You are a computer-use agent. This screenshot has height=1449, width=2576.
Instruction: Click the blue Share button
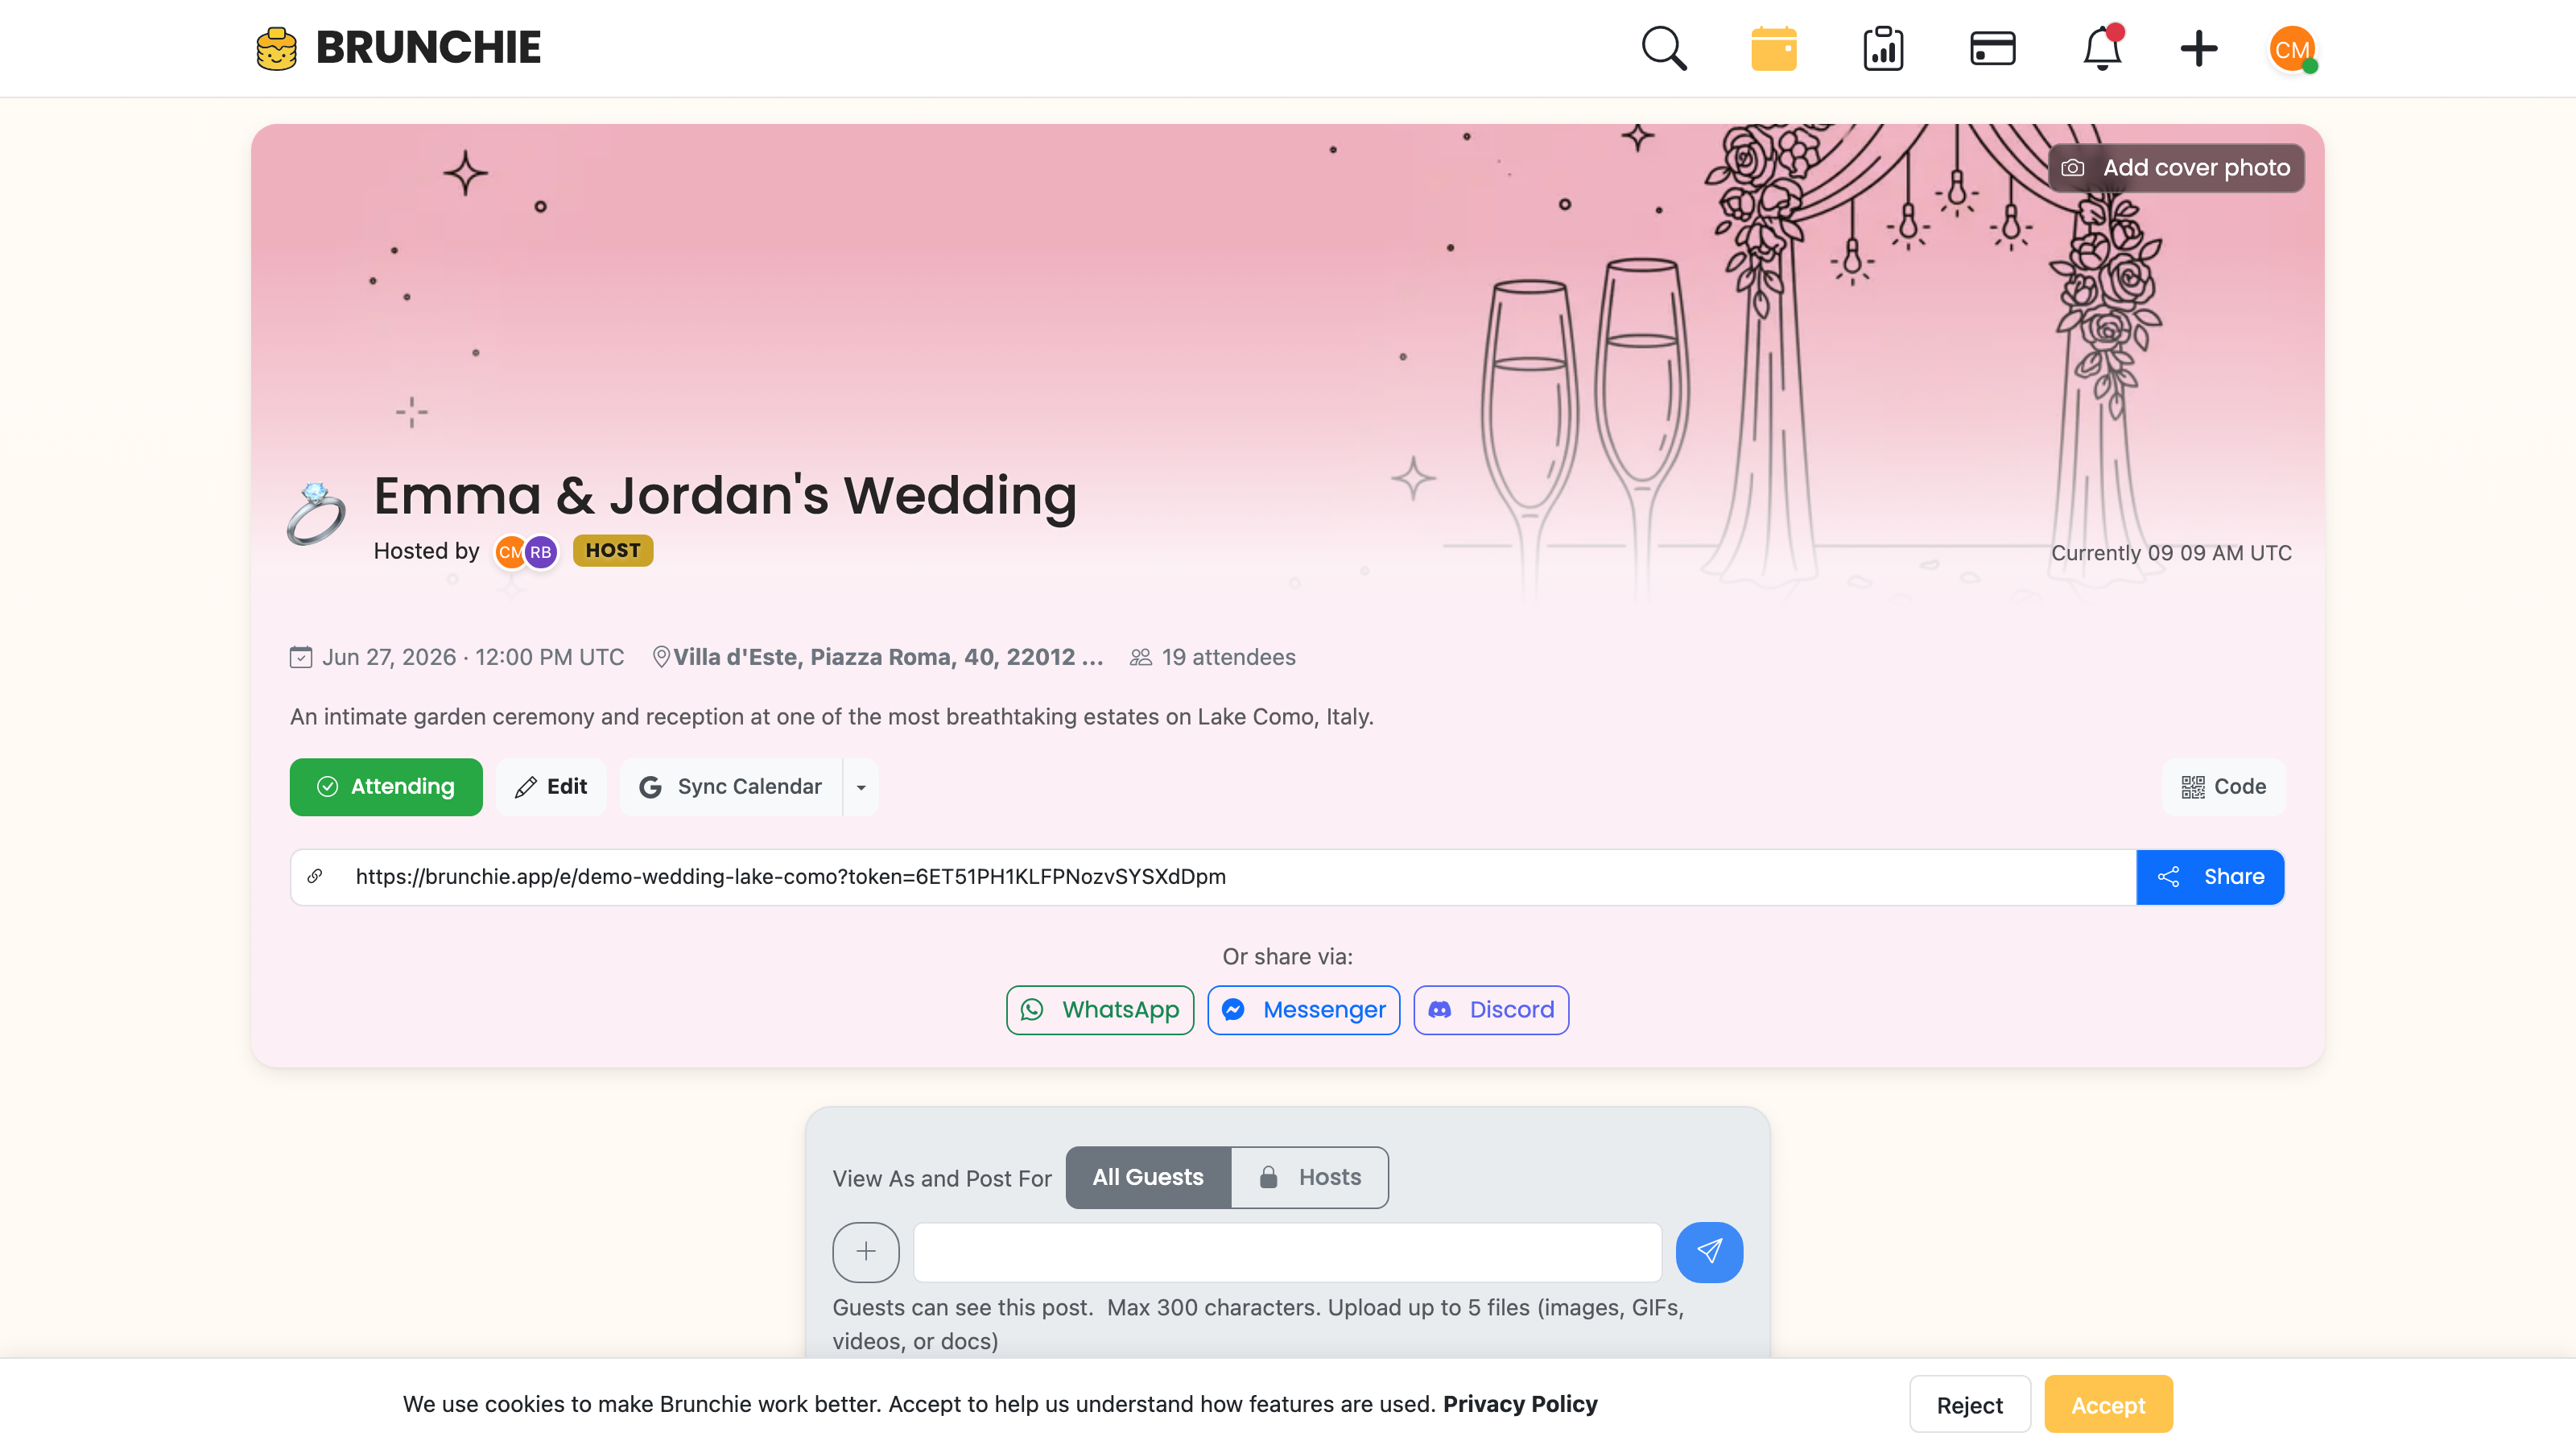coord(2210,877)
